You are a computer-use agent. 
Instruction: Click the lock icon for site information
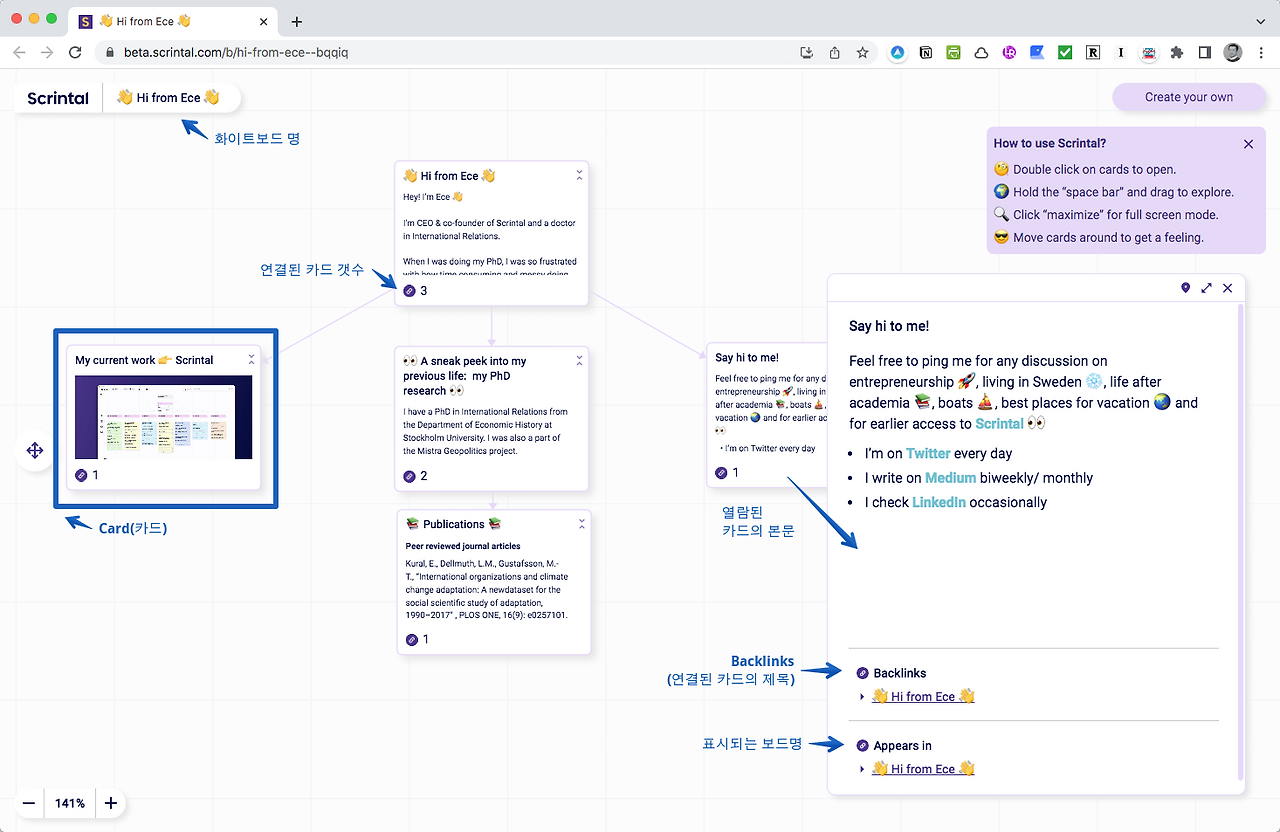coord(110,53)
